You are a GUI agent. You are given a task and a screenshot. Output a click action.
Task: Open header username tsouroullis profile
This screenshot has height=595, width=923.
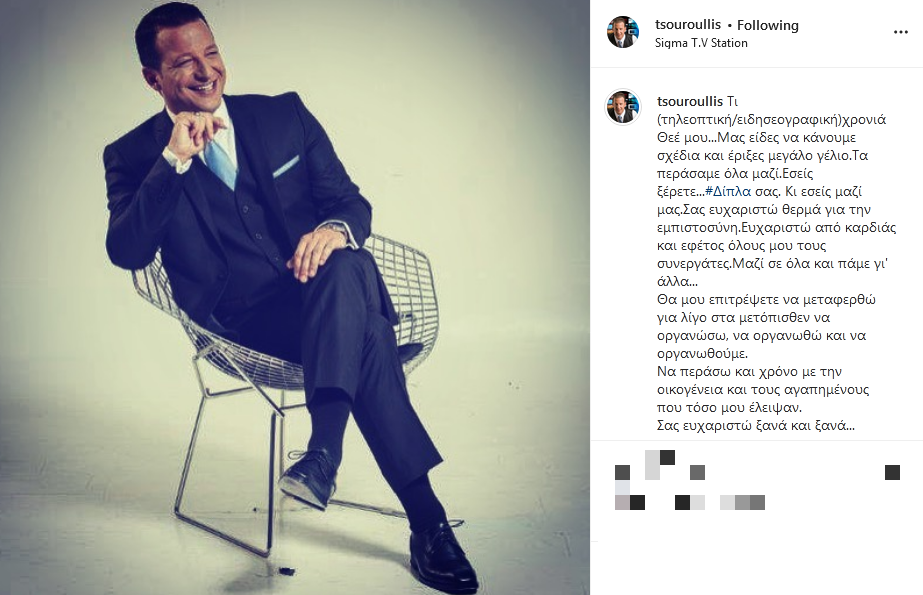pyautogui.click(x=688, y=25)
